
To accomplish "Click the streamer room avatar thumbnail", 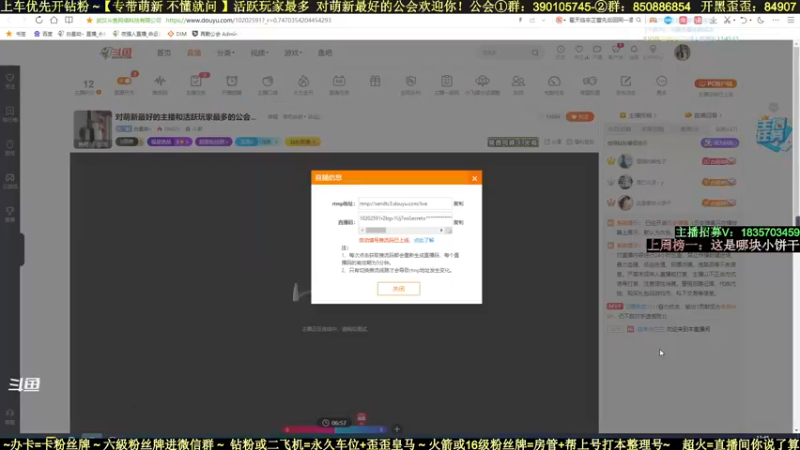I will tap(92, 129).
